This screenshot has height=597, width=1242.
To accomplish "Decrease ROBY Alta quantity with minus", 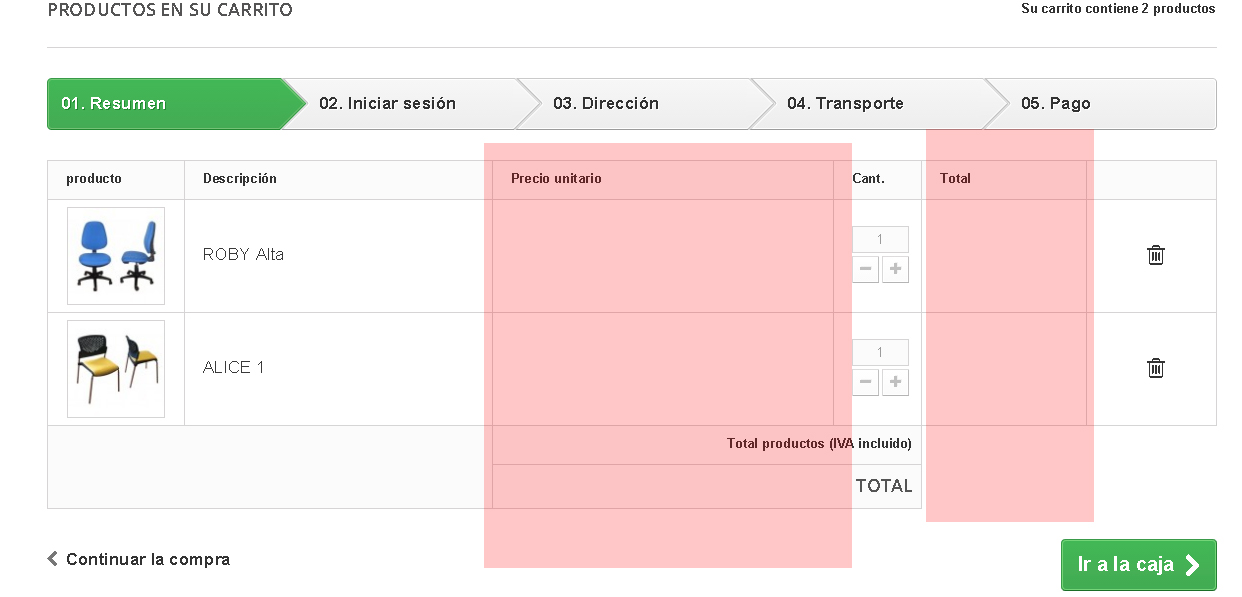I will point(866,269).
